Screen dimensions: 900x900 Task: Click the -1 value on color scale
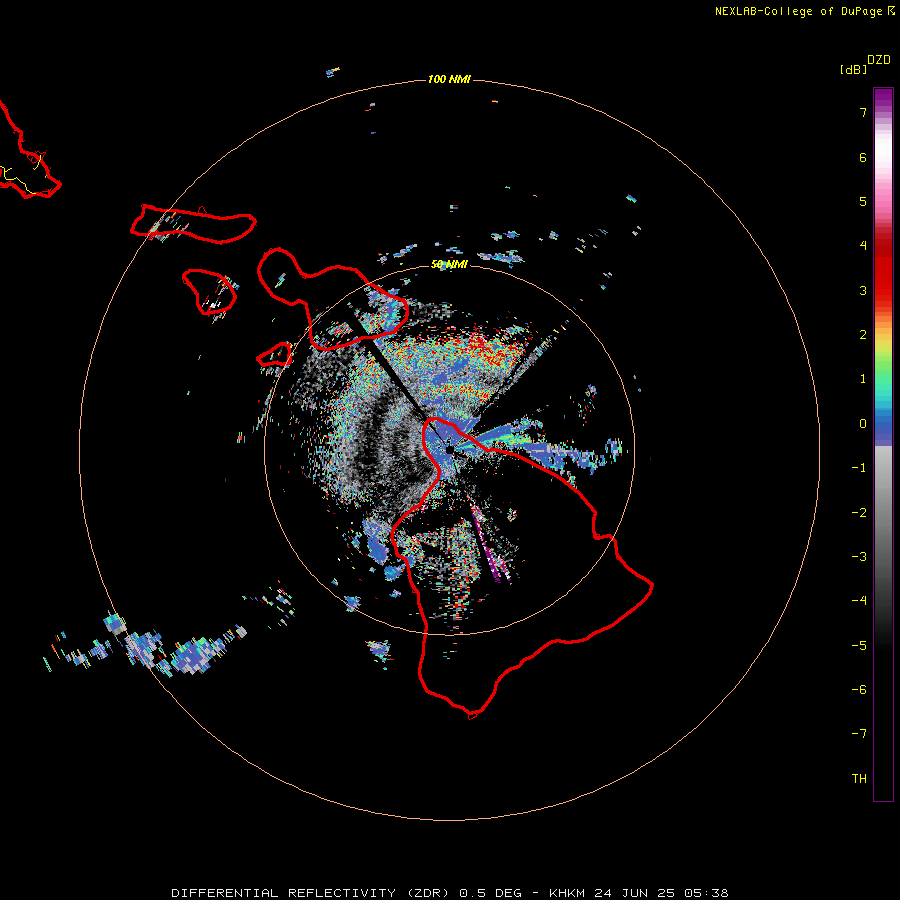[x=859, y=468]
